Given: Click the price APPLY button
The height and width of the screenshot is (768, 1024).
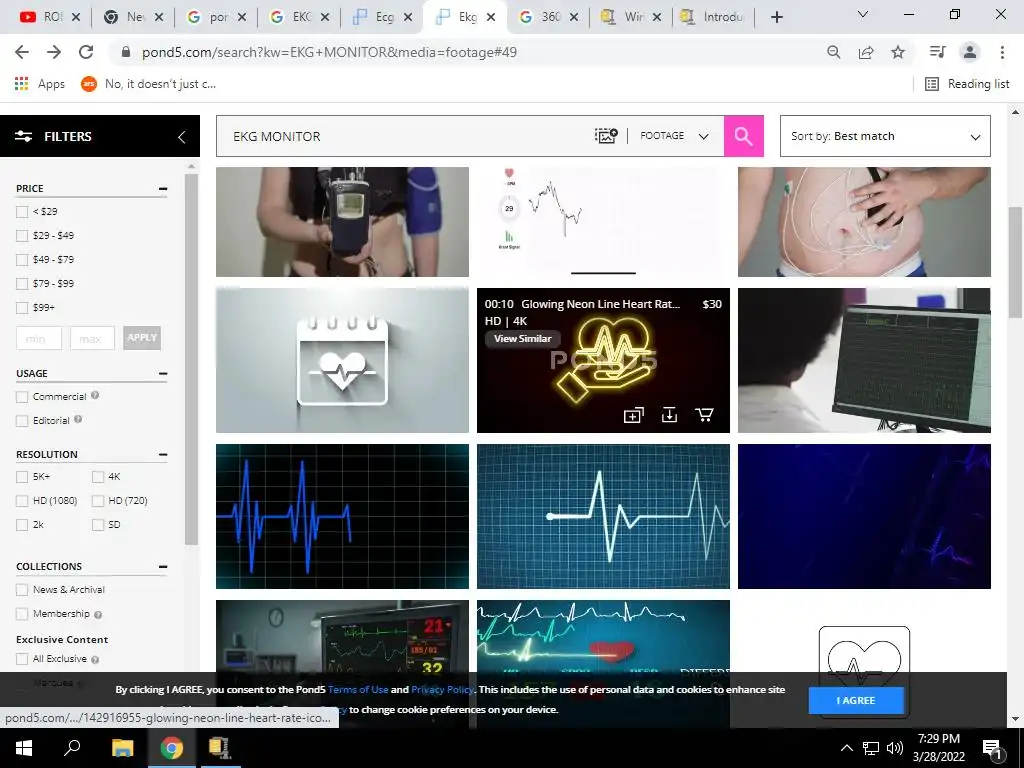Looking at the screenshot, I should tap(142, 338).
